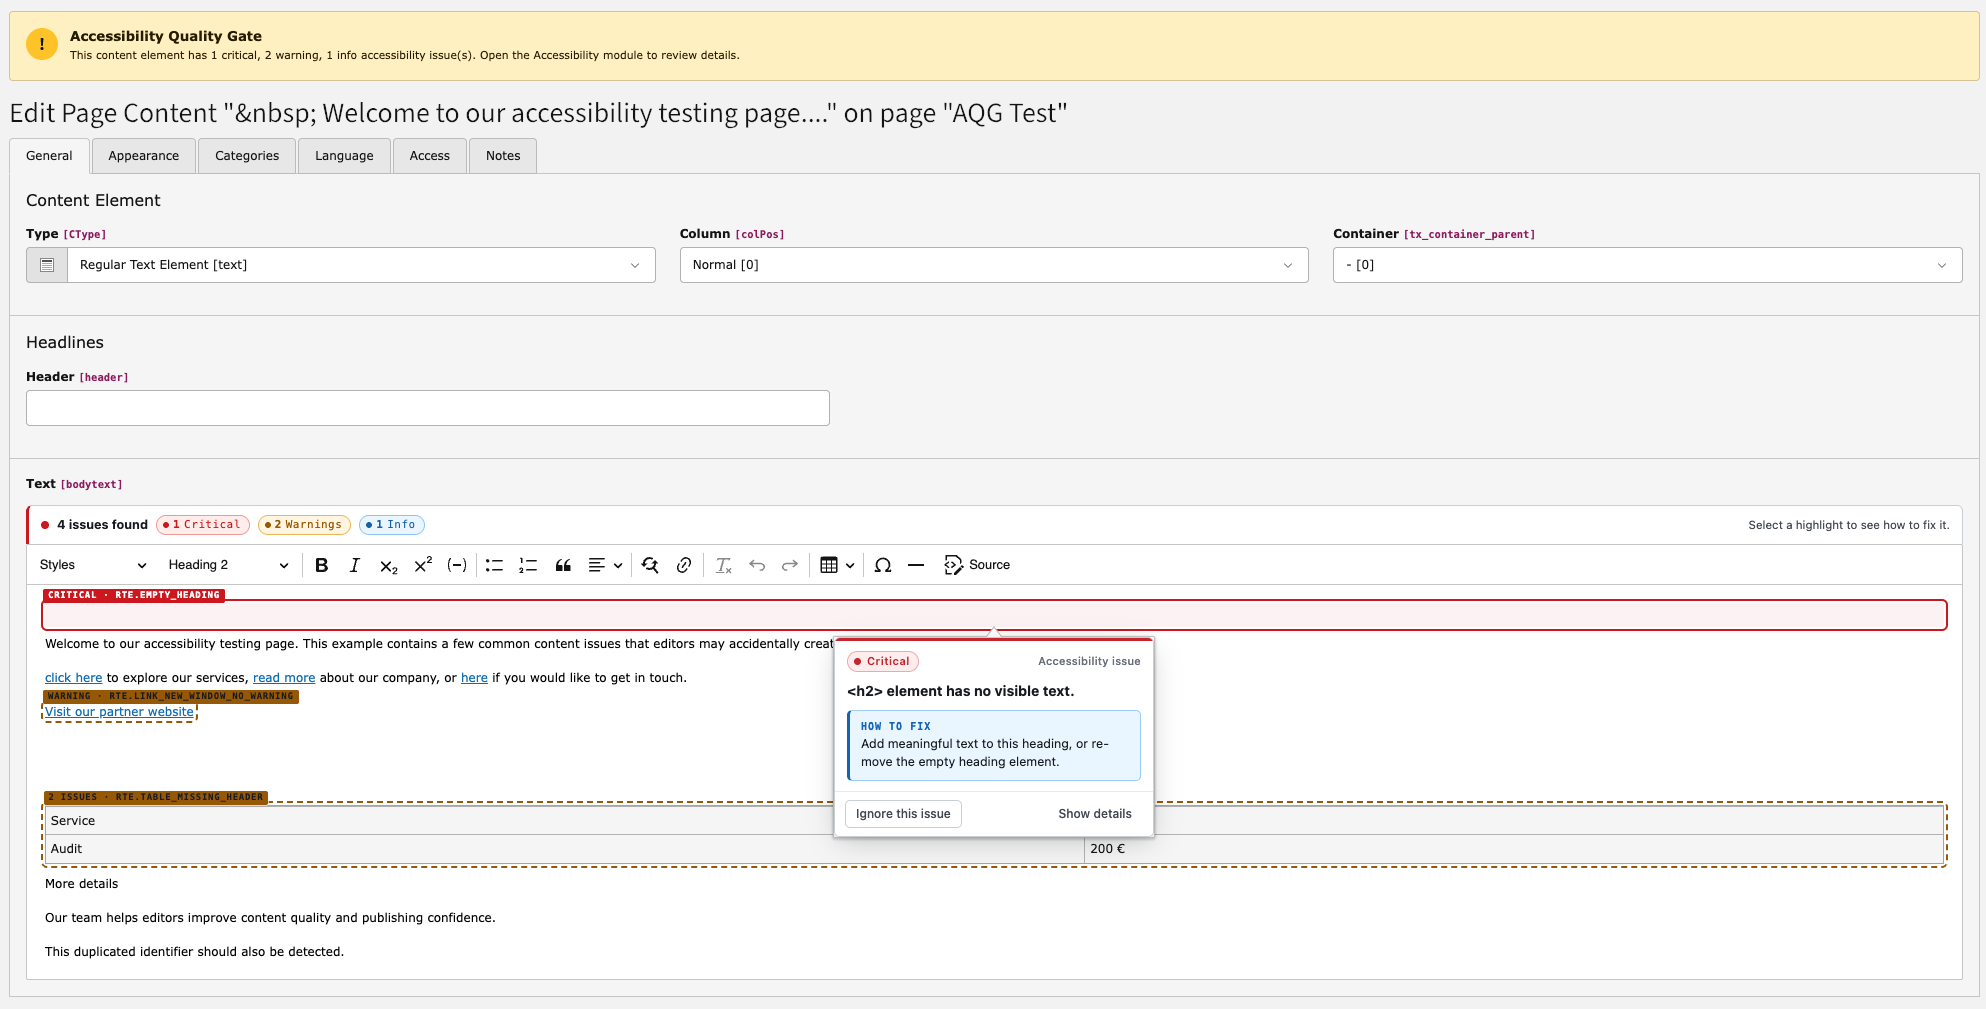Open the Column colPos dropdown
Viewport: 1986px width, 1009px height.
[x=994, y=265]
